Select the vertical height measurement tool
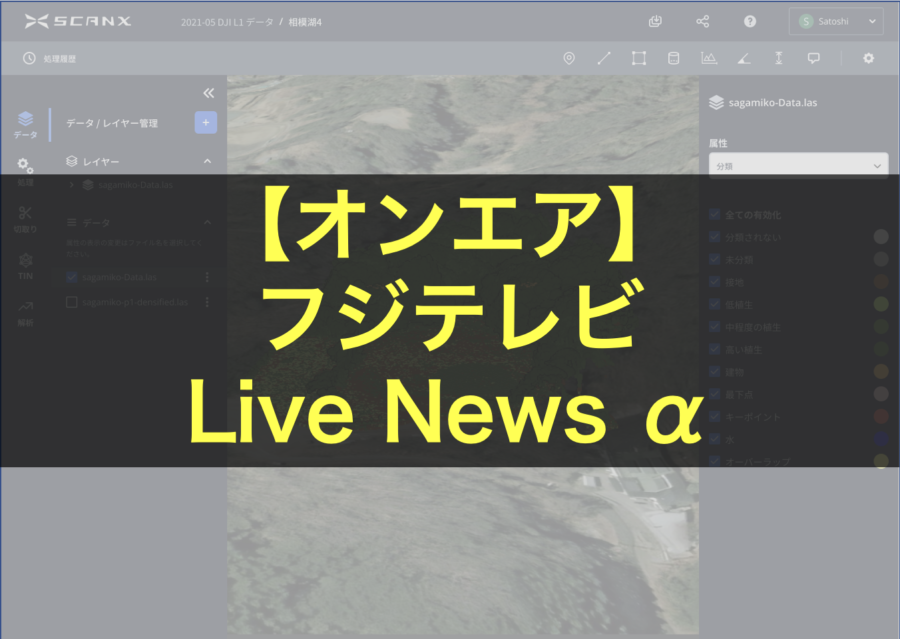 click(778, 58)
